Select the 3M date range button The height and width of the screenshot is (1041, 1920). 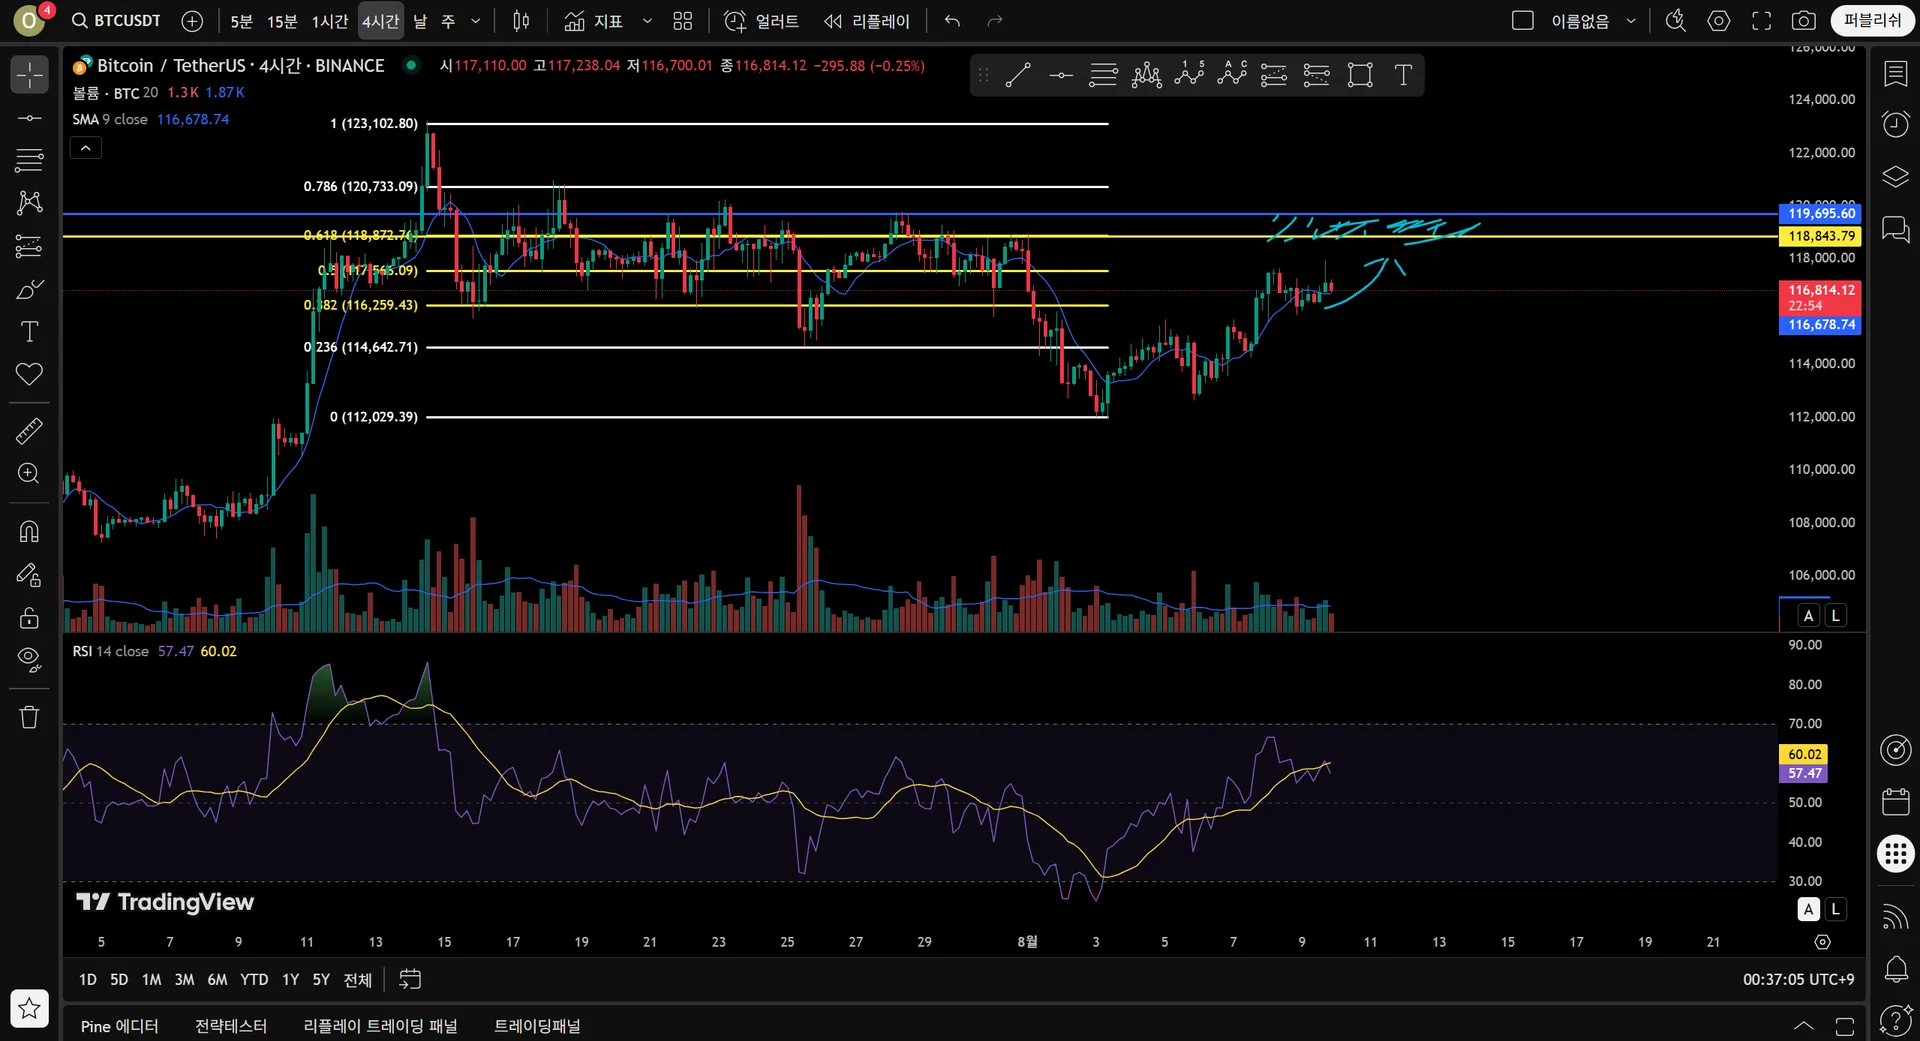click(184, 980)
